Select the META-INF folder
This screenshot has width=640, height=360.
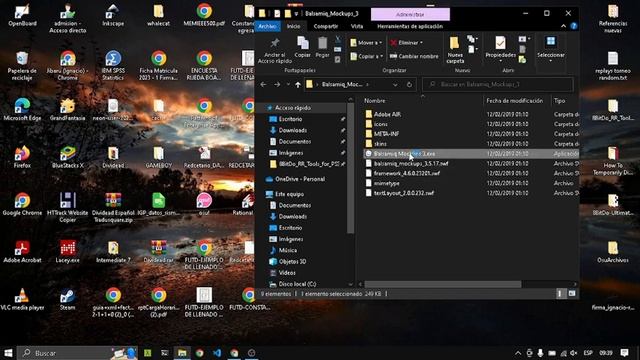tap(386, 134)
